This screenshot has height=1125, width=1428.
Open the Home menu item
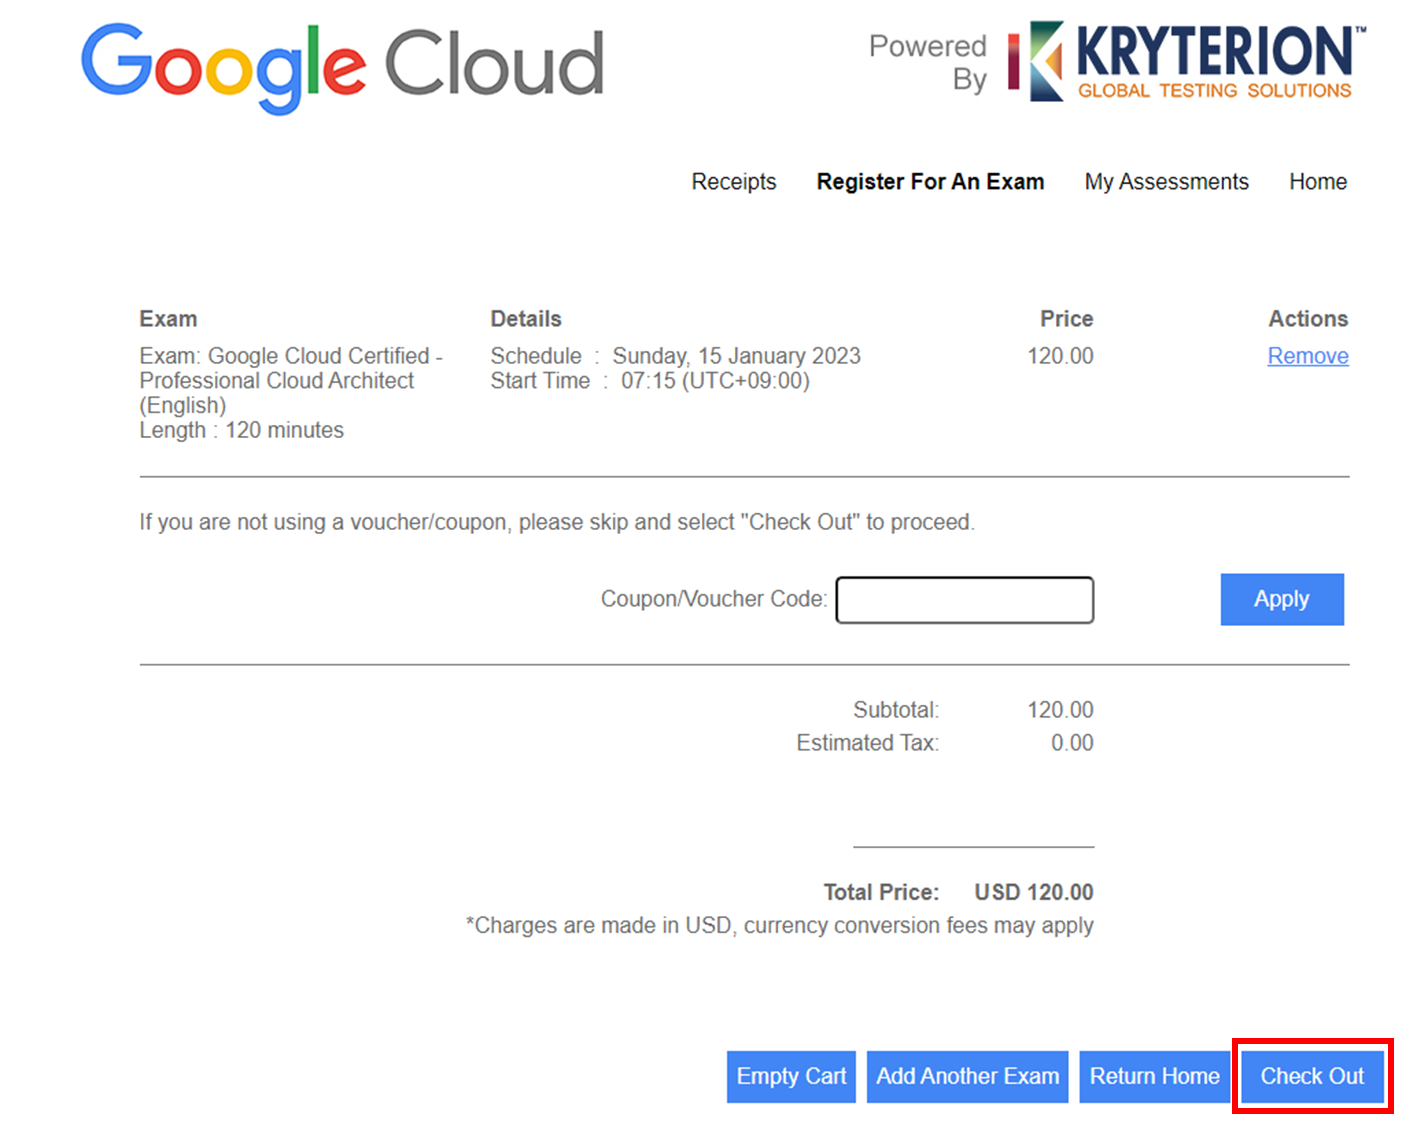click(1317, 182)
